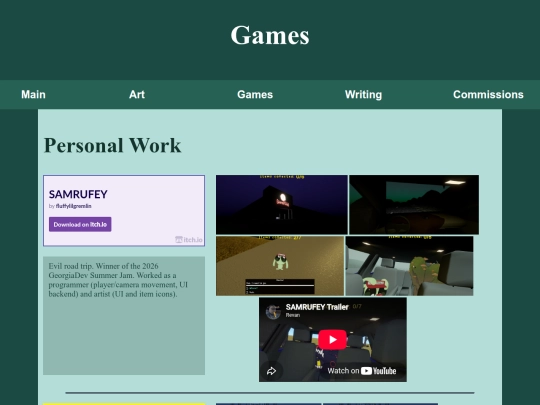Click the Revan channel avatar
540x405 pixels.
273,312
